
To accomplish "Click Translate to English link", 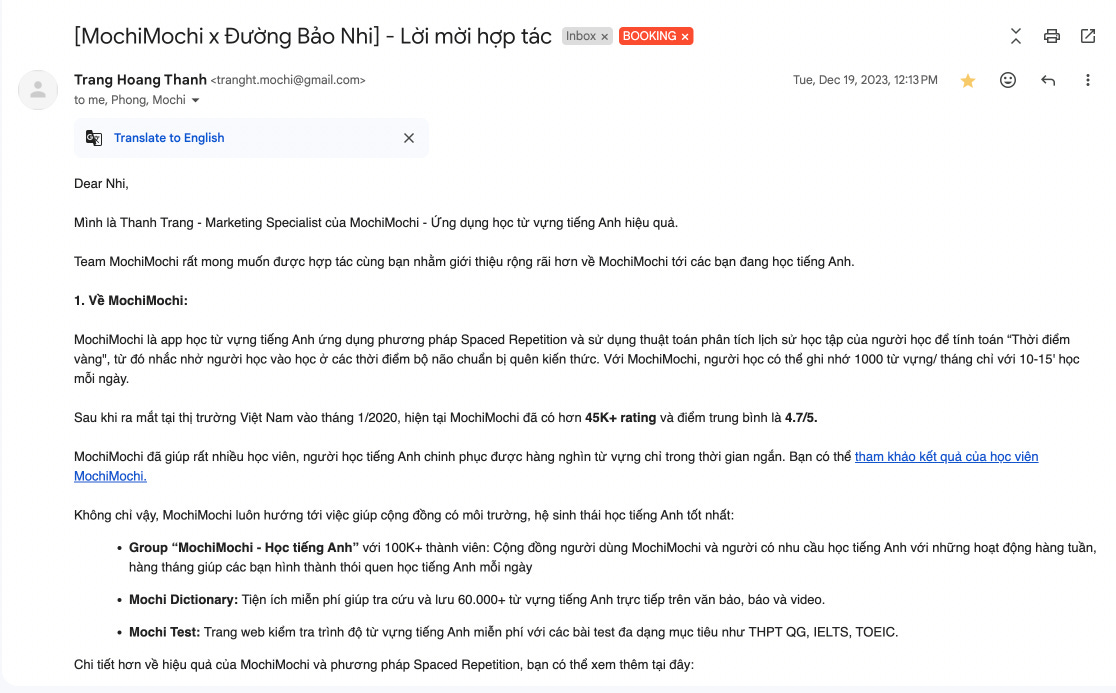I will click(169, 138).
